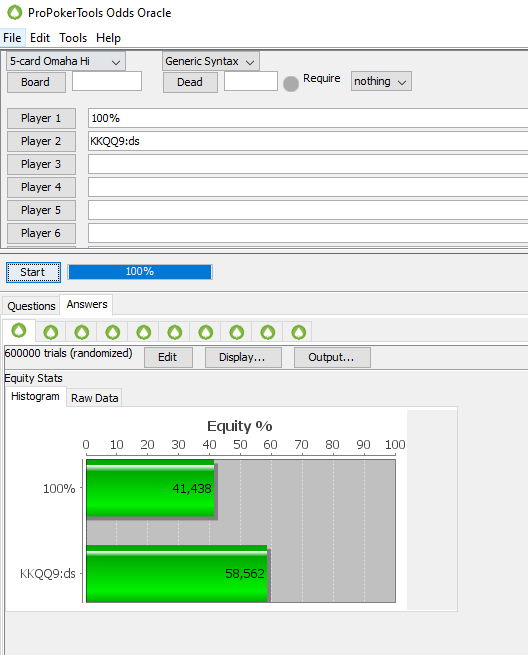The width and height of the screenshot is (528, 655).
Task: Click the gray Require status indicator circle
Action: tap(291, 84)
